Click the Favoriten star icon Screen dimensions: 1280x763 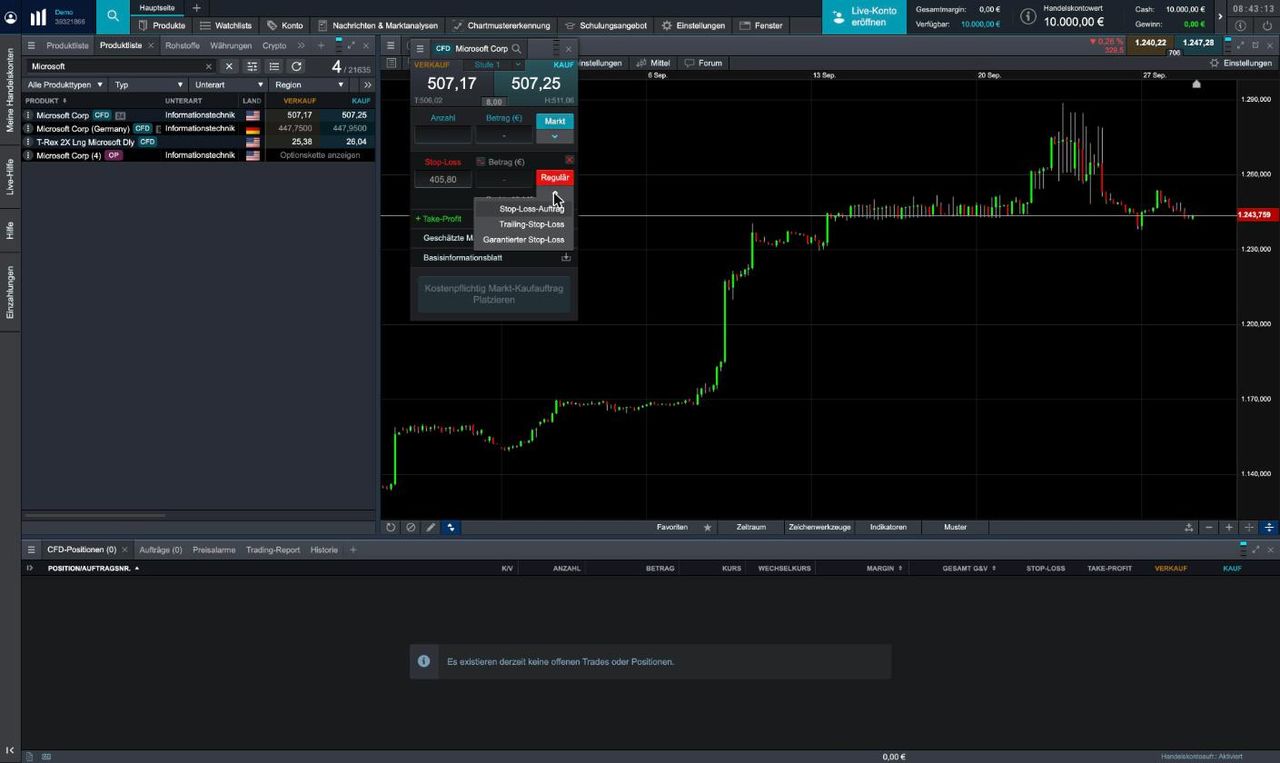point(708,527)
